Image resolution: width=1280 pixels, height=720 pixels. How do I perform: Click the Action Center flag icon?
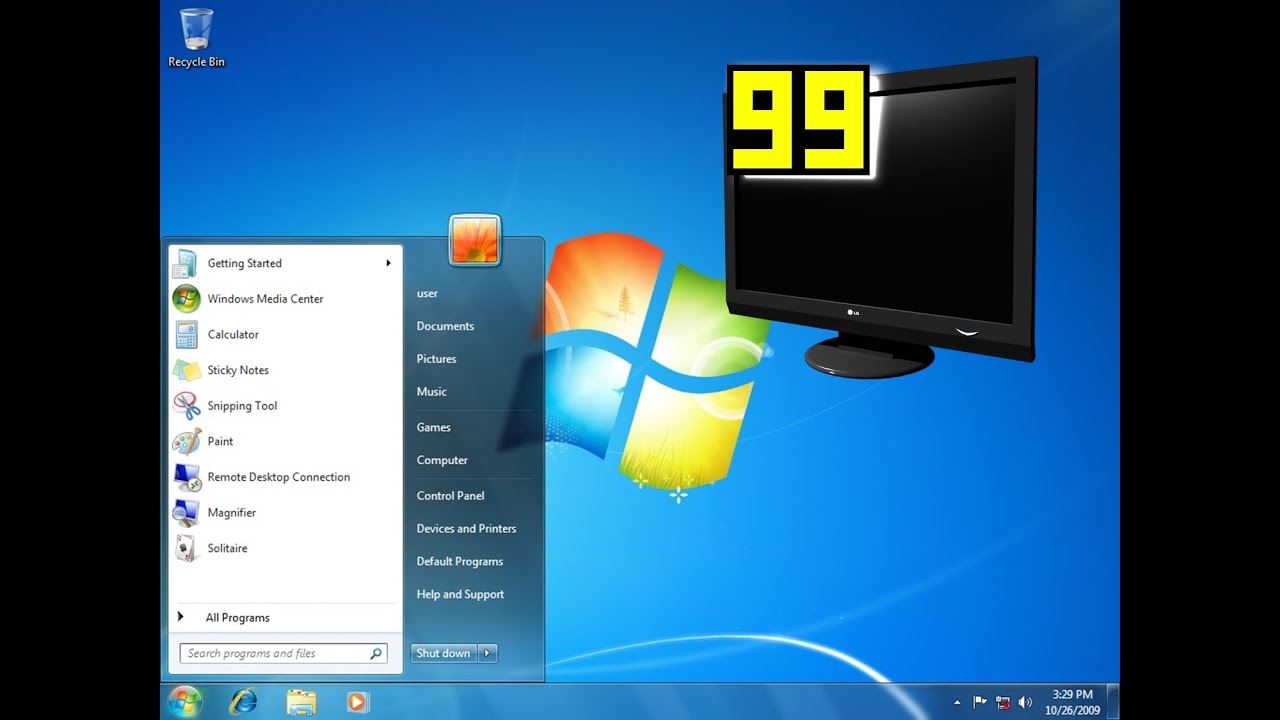point(980,702)
